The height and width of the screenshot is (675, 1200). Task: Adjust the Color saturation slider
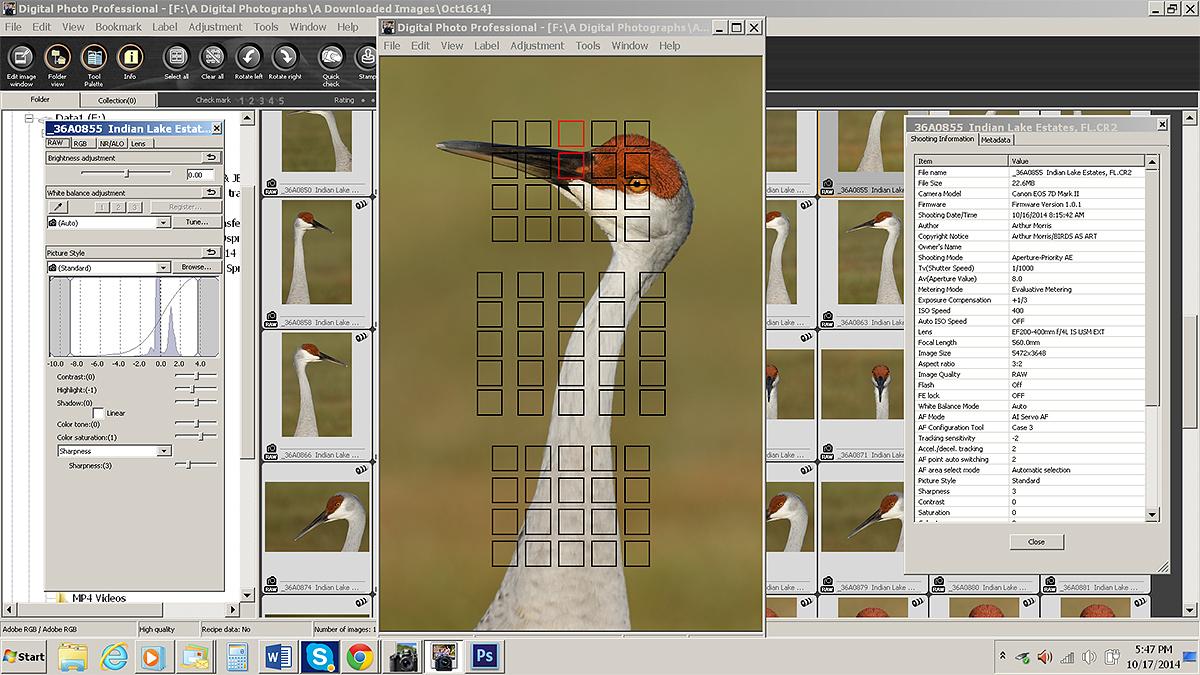tap(196, 437)
